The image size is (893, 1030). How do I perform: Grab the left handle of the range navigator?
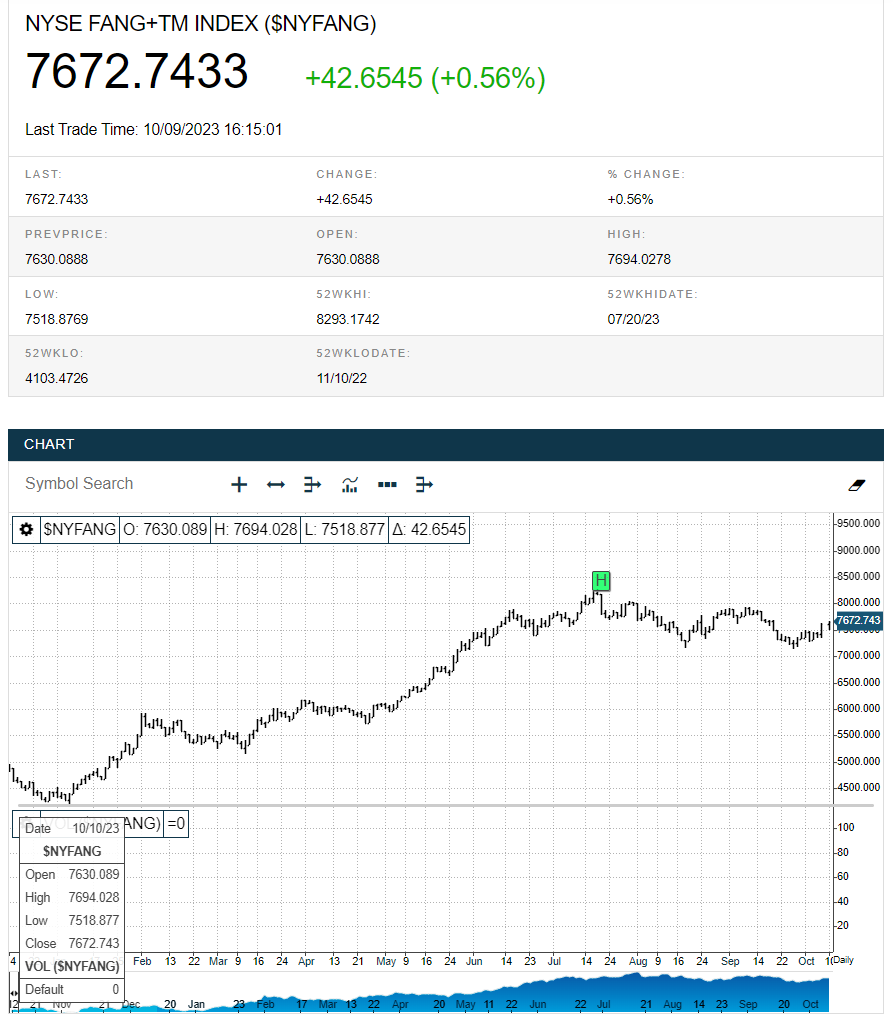click(x=13, y=993)
